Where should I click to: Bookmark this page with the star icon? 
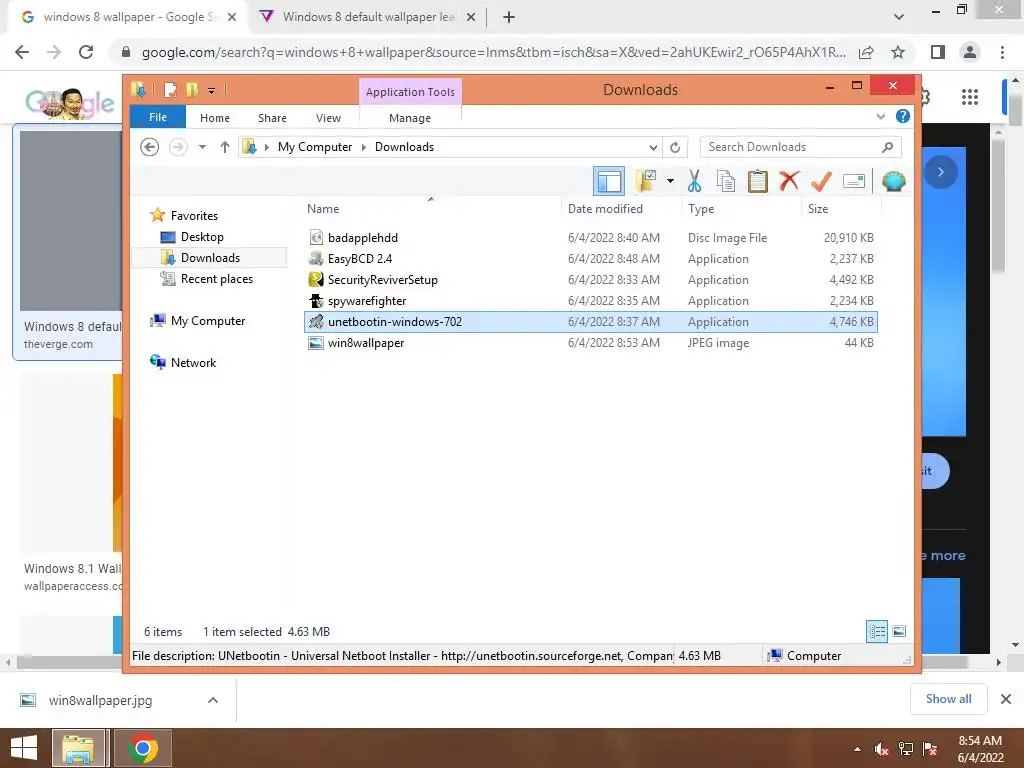click(x=898, y=52)
